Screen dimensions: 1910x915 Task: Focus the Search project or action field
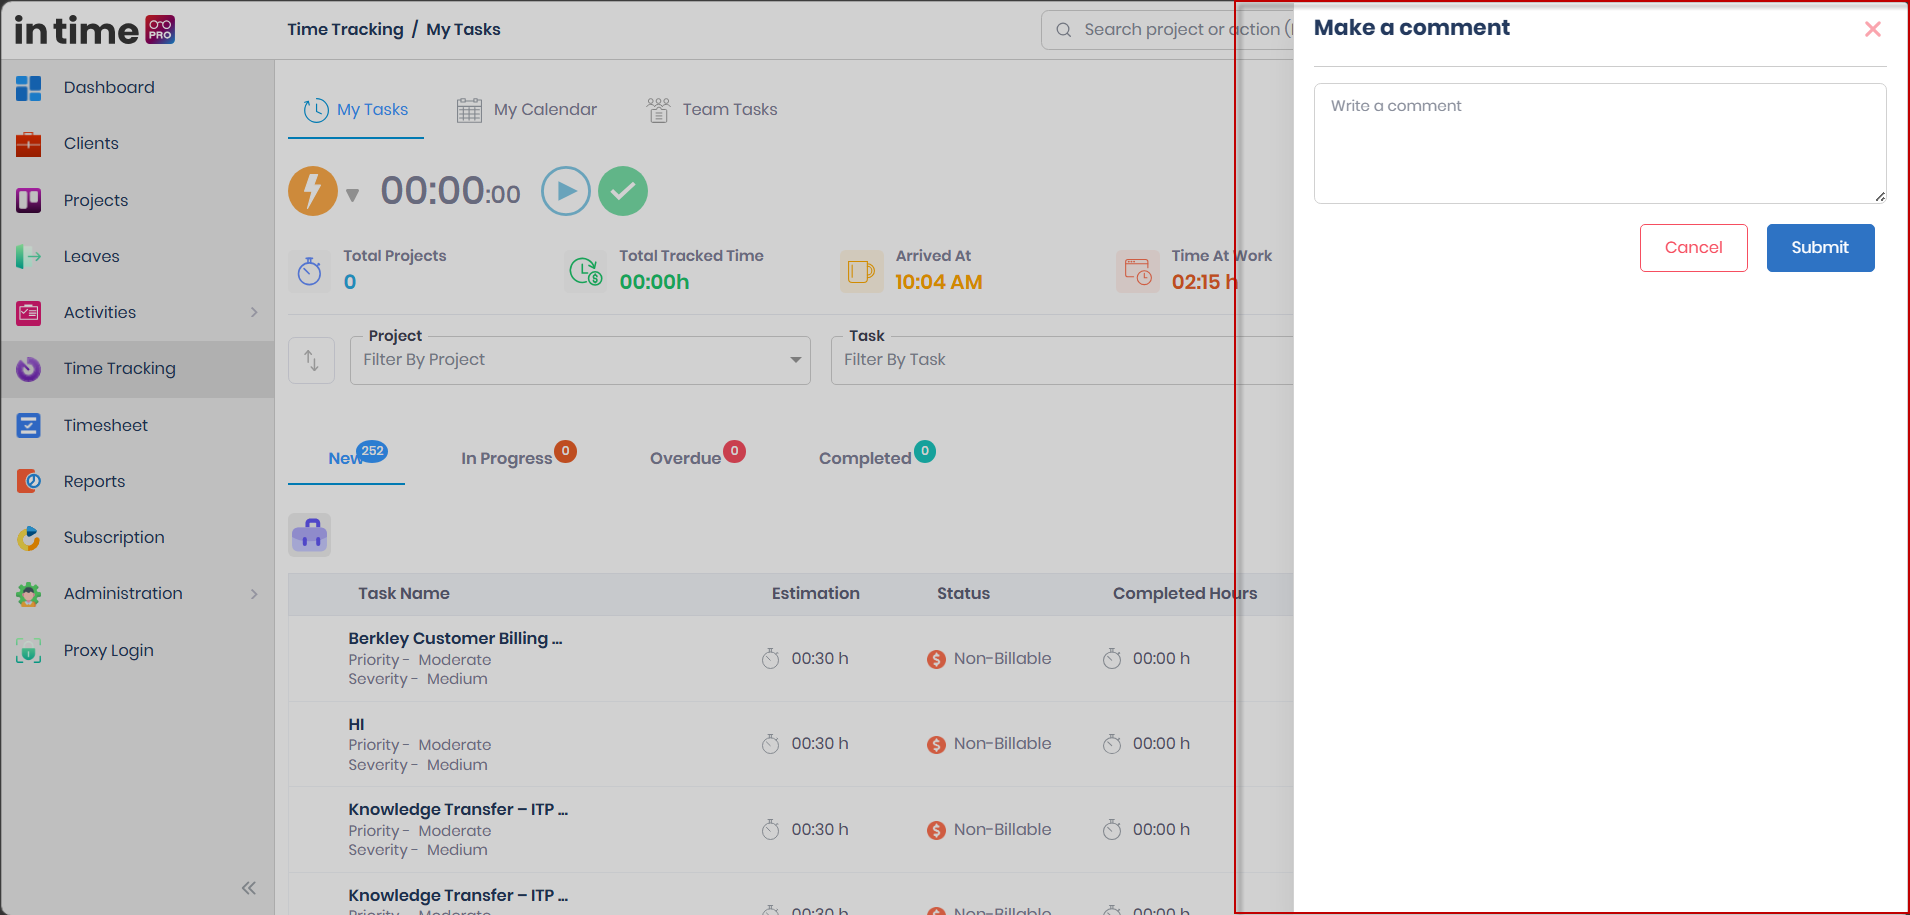click(x=1167, y=30)
